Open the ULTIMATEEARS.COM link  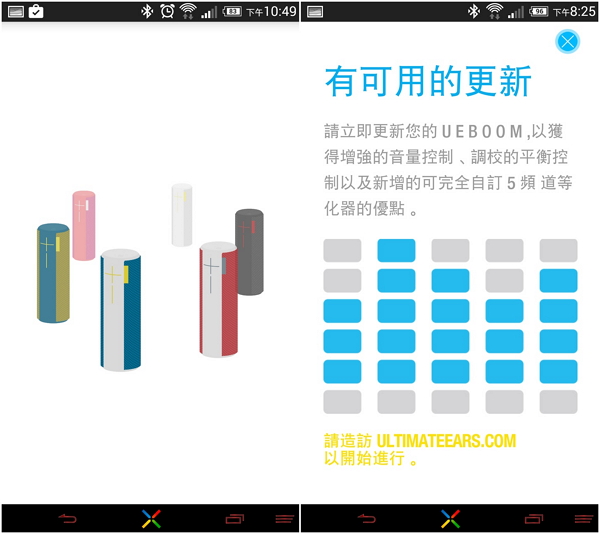click(x=446, y=441)
